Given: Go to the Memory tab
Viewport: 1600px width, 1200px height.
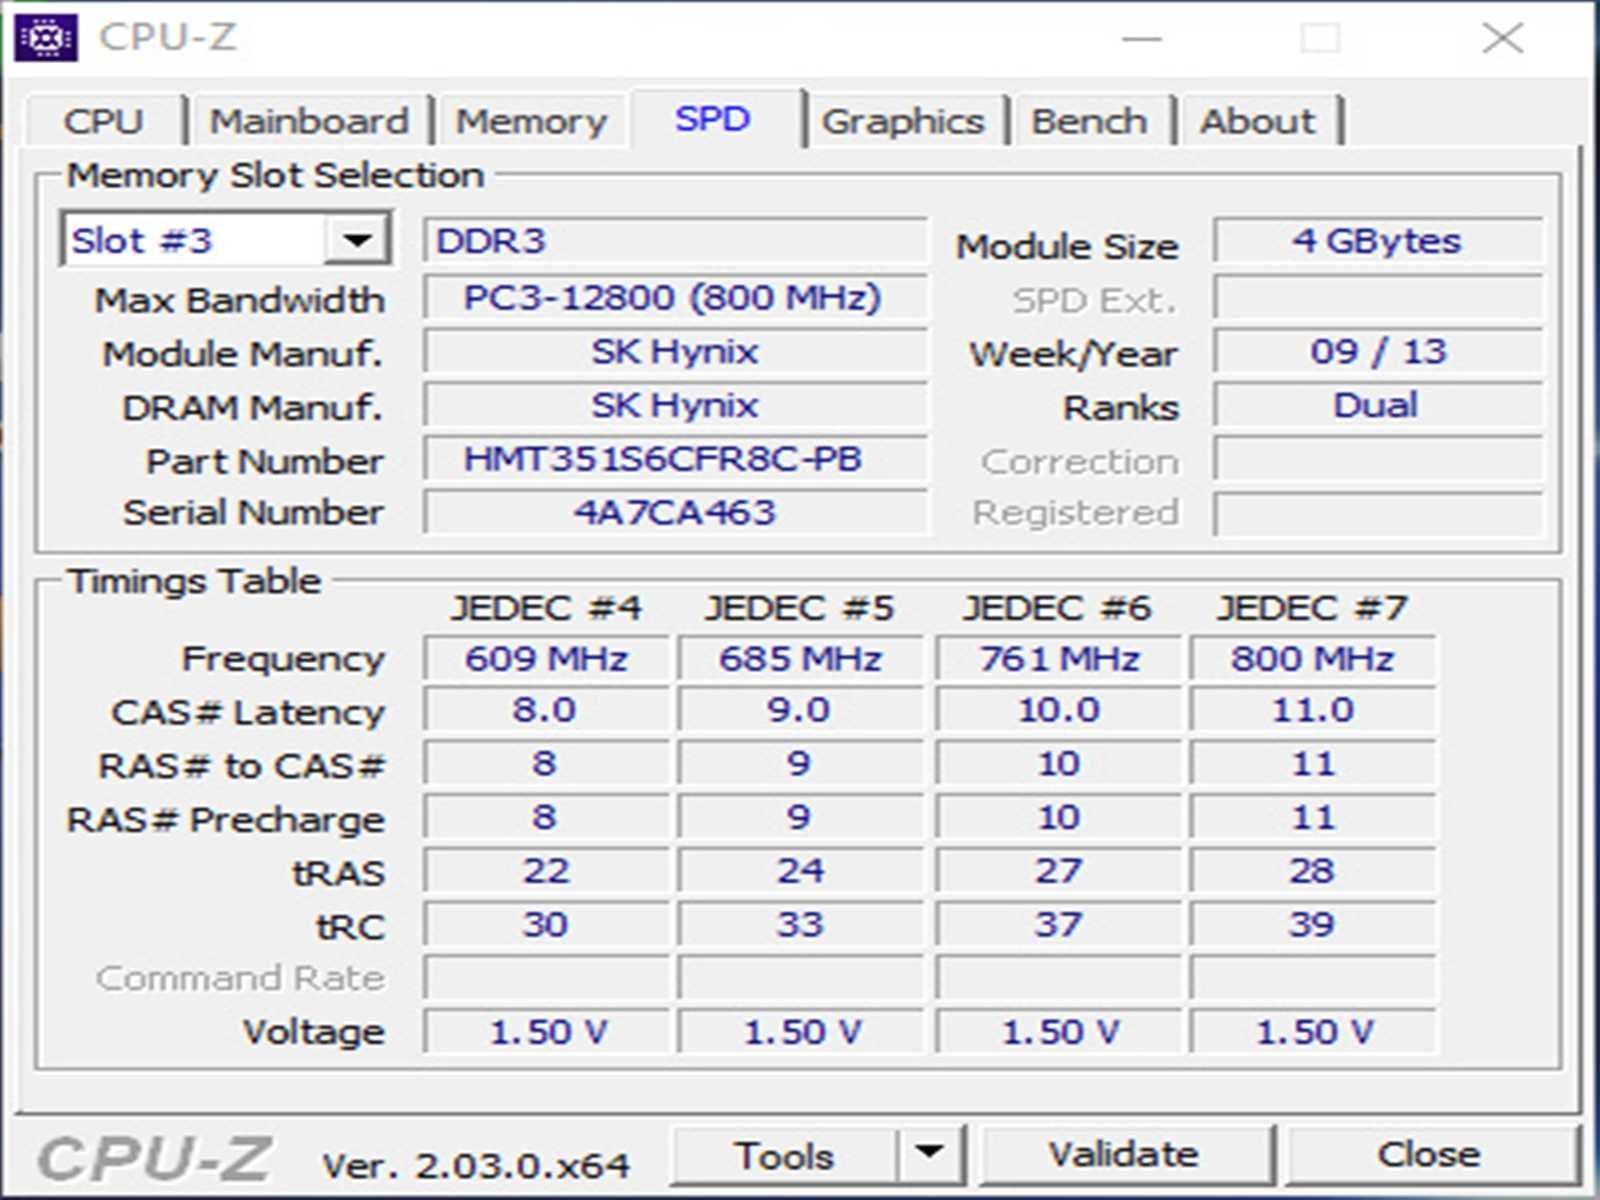Looking at the screenshot, I should tap(531, 121).
